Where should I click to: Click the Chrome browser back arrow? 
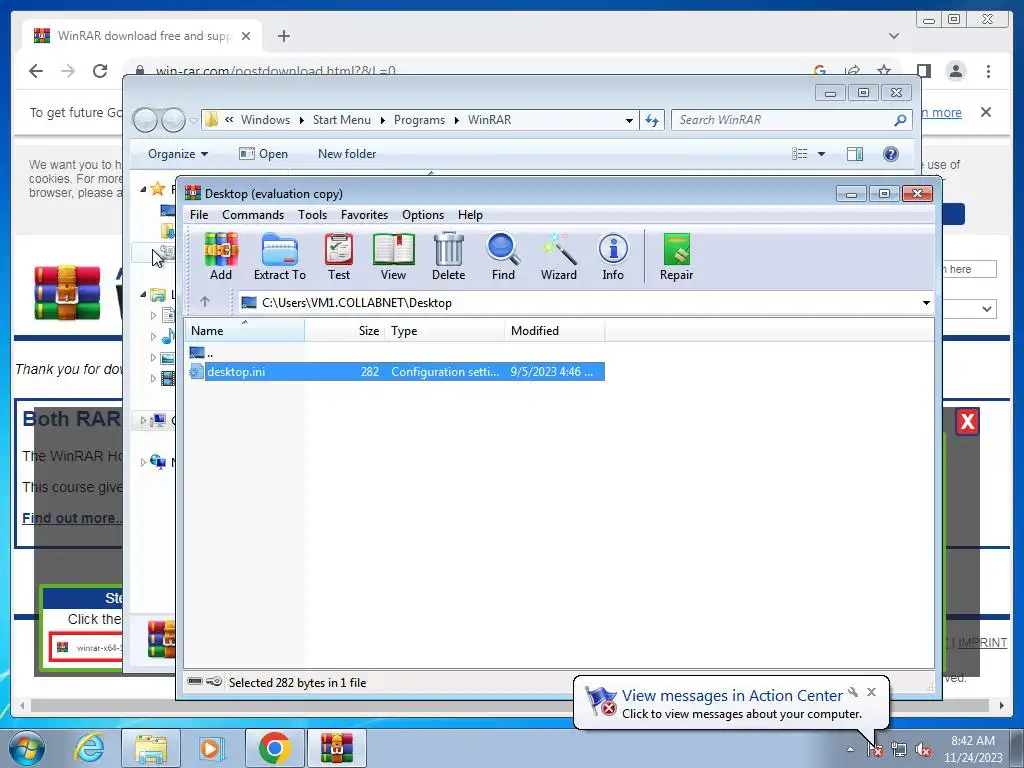point(36,71)
